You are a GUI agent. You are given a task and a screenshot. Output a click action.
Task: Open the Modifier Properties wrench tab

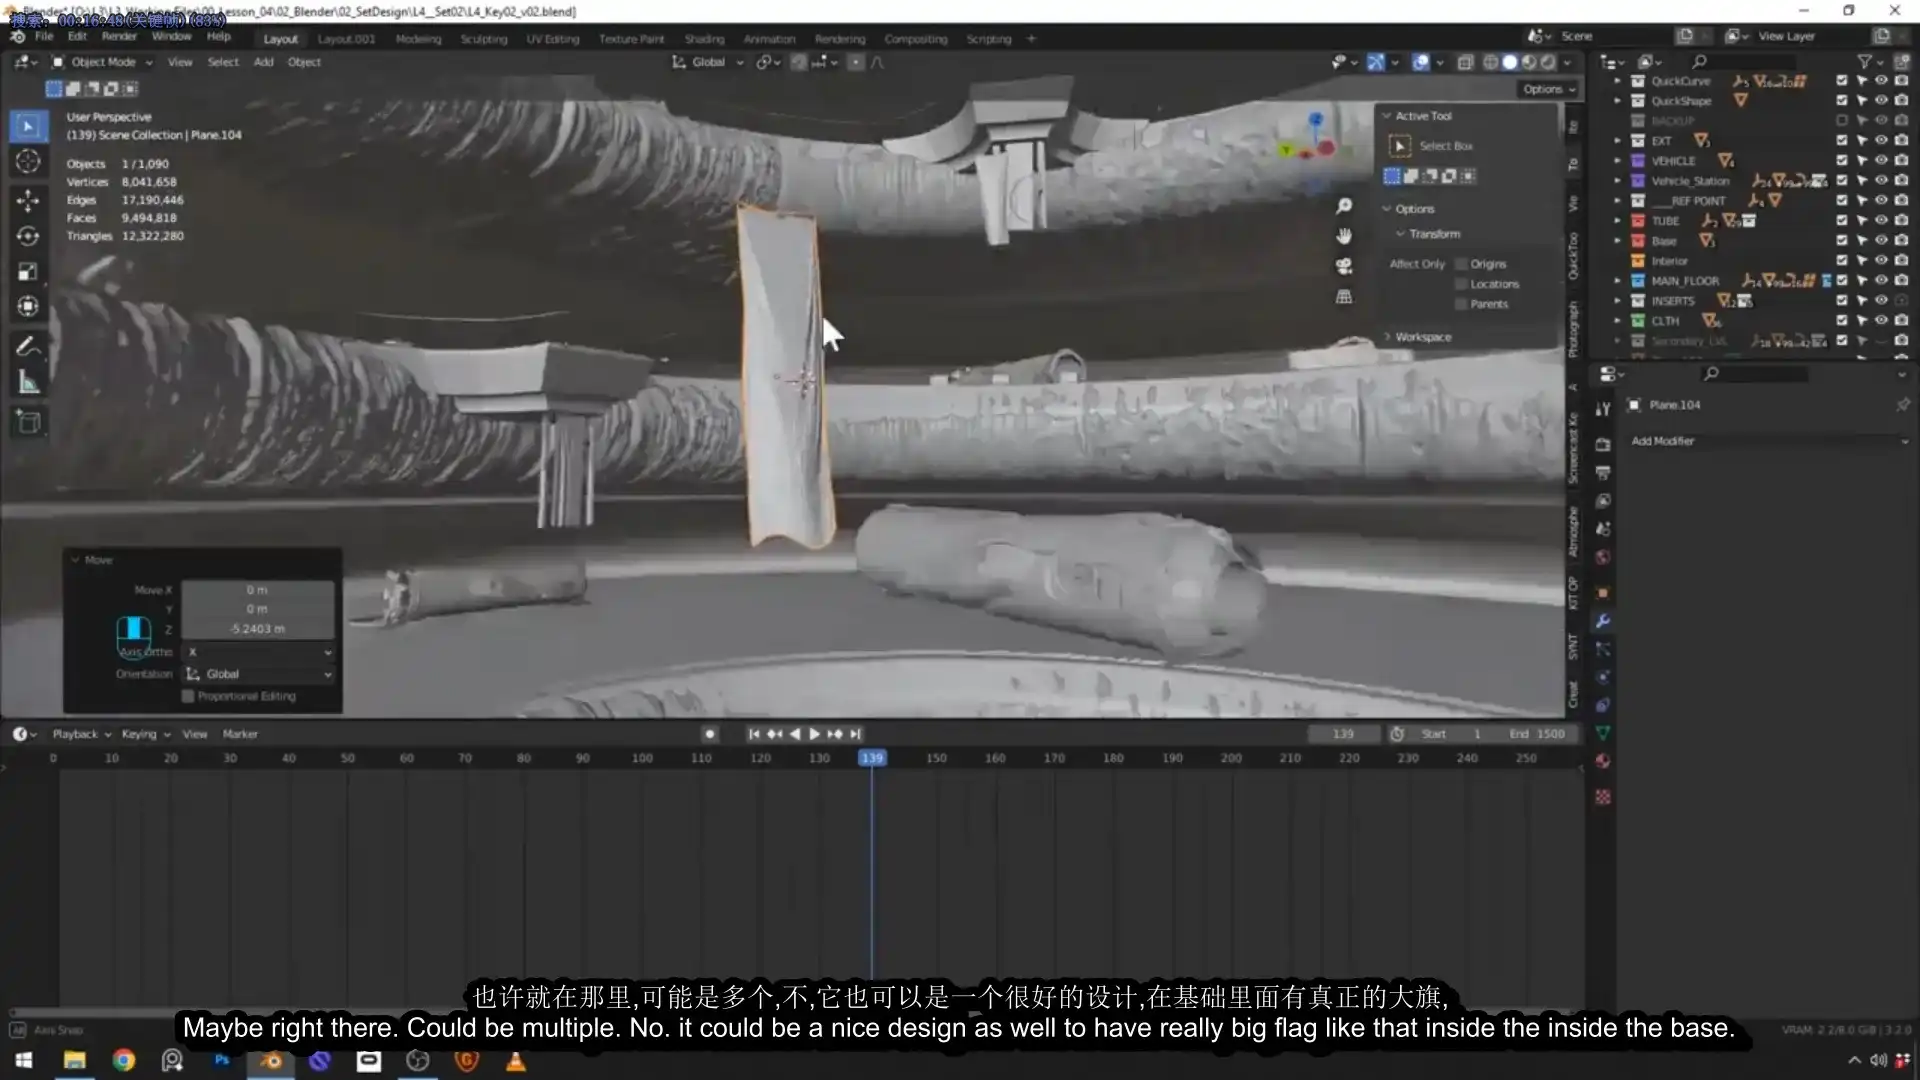coord(1604,621)
